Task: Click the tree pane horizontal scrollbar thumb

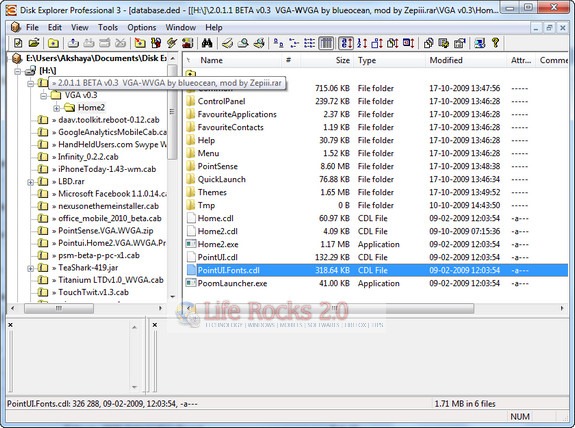Action: [59, 308]
